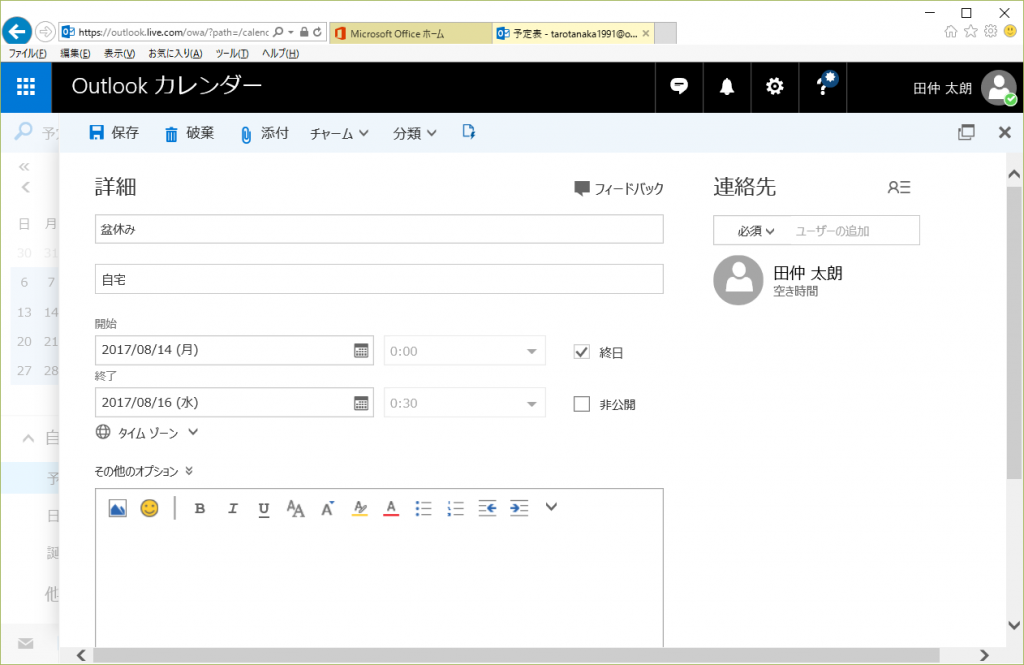Open the notifications bell
Viewport: 1024px width, 665px height.
click(x=727, y=86)
